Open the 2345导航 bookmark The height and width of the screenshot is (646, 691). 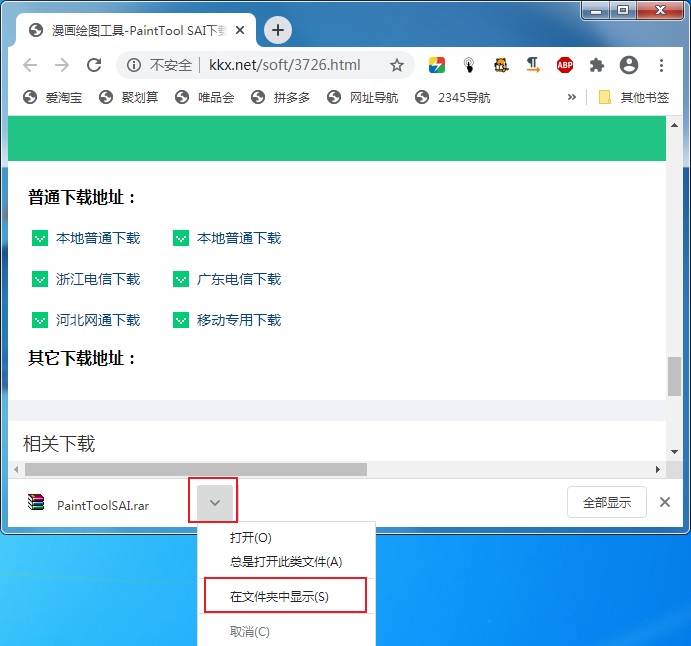pyautogui.click(x=453, y=97)
